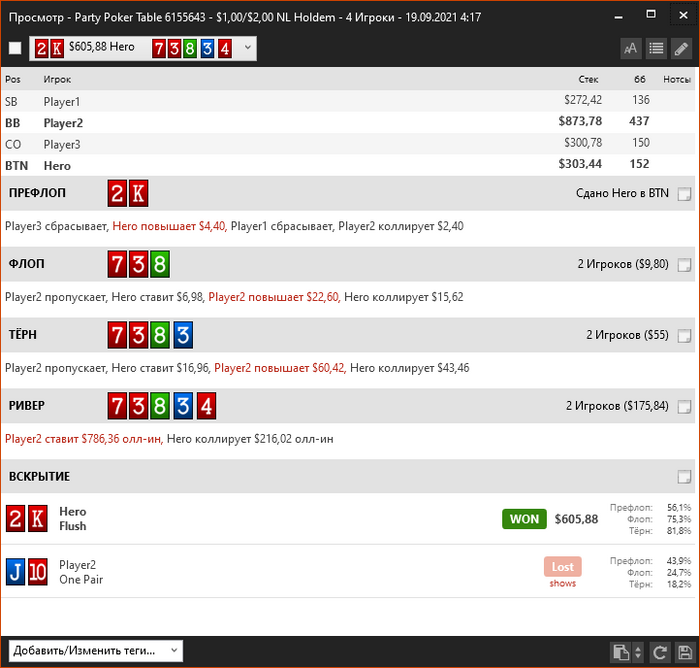Click the pink Lost badge

click(562, 567)
